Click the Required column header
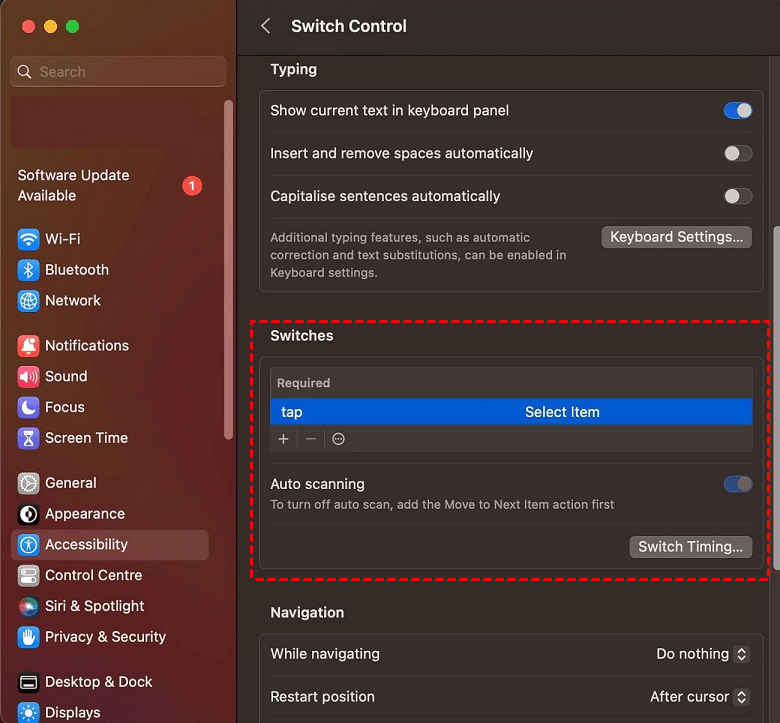The height and width of the screenshot is (723, 780). point(303,383)
